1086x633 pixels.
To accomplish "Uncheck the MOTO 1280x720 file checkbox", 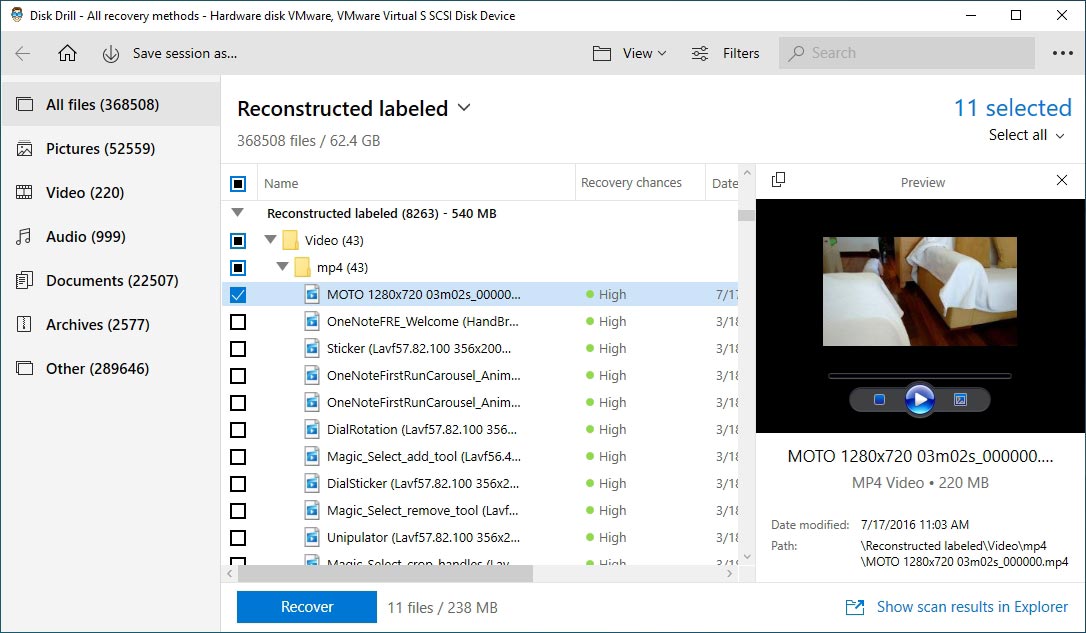I will 238,294.
